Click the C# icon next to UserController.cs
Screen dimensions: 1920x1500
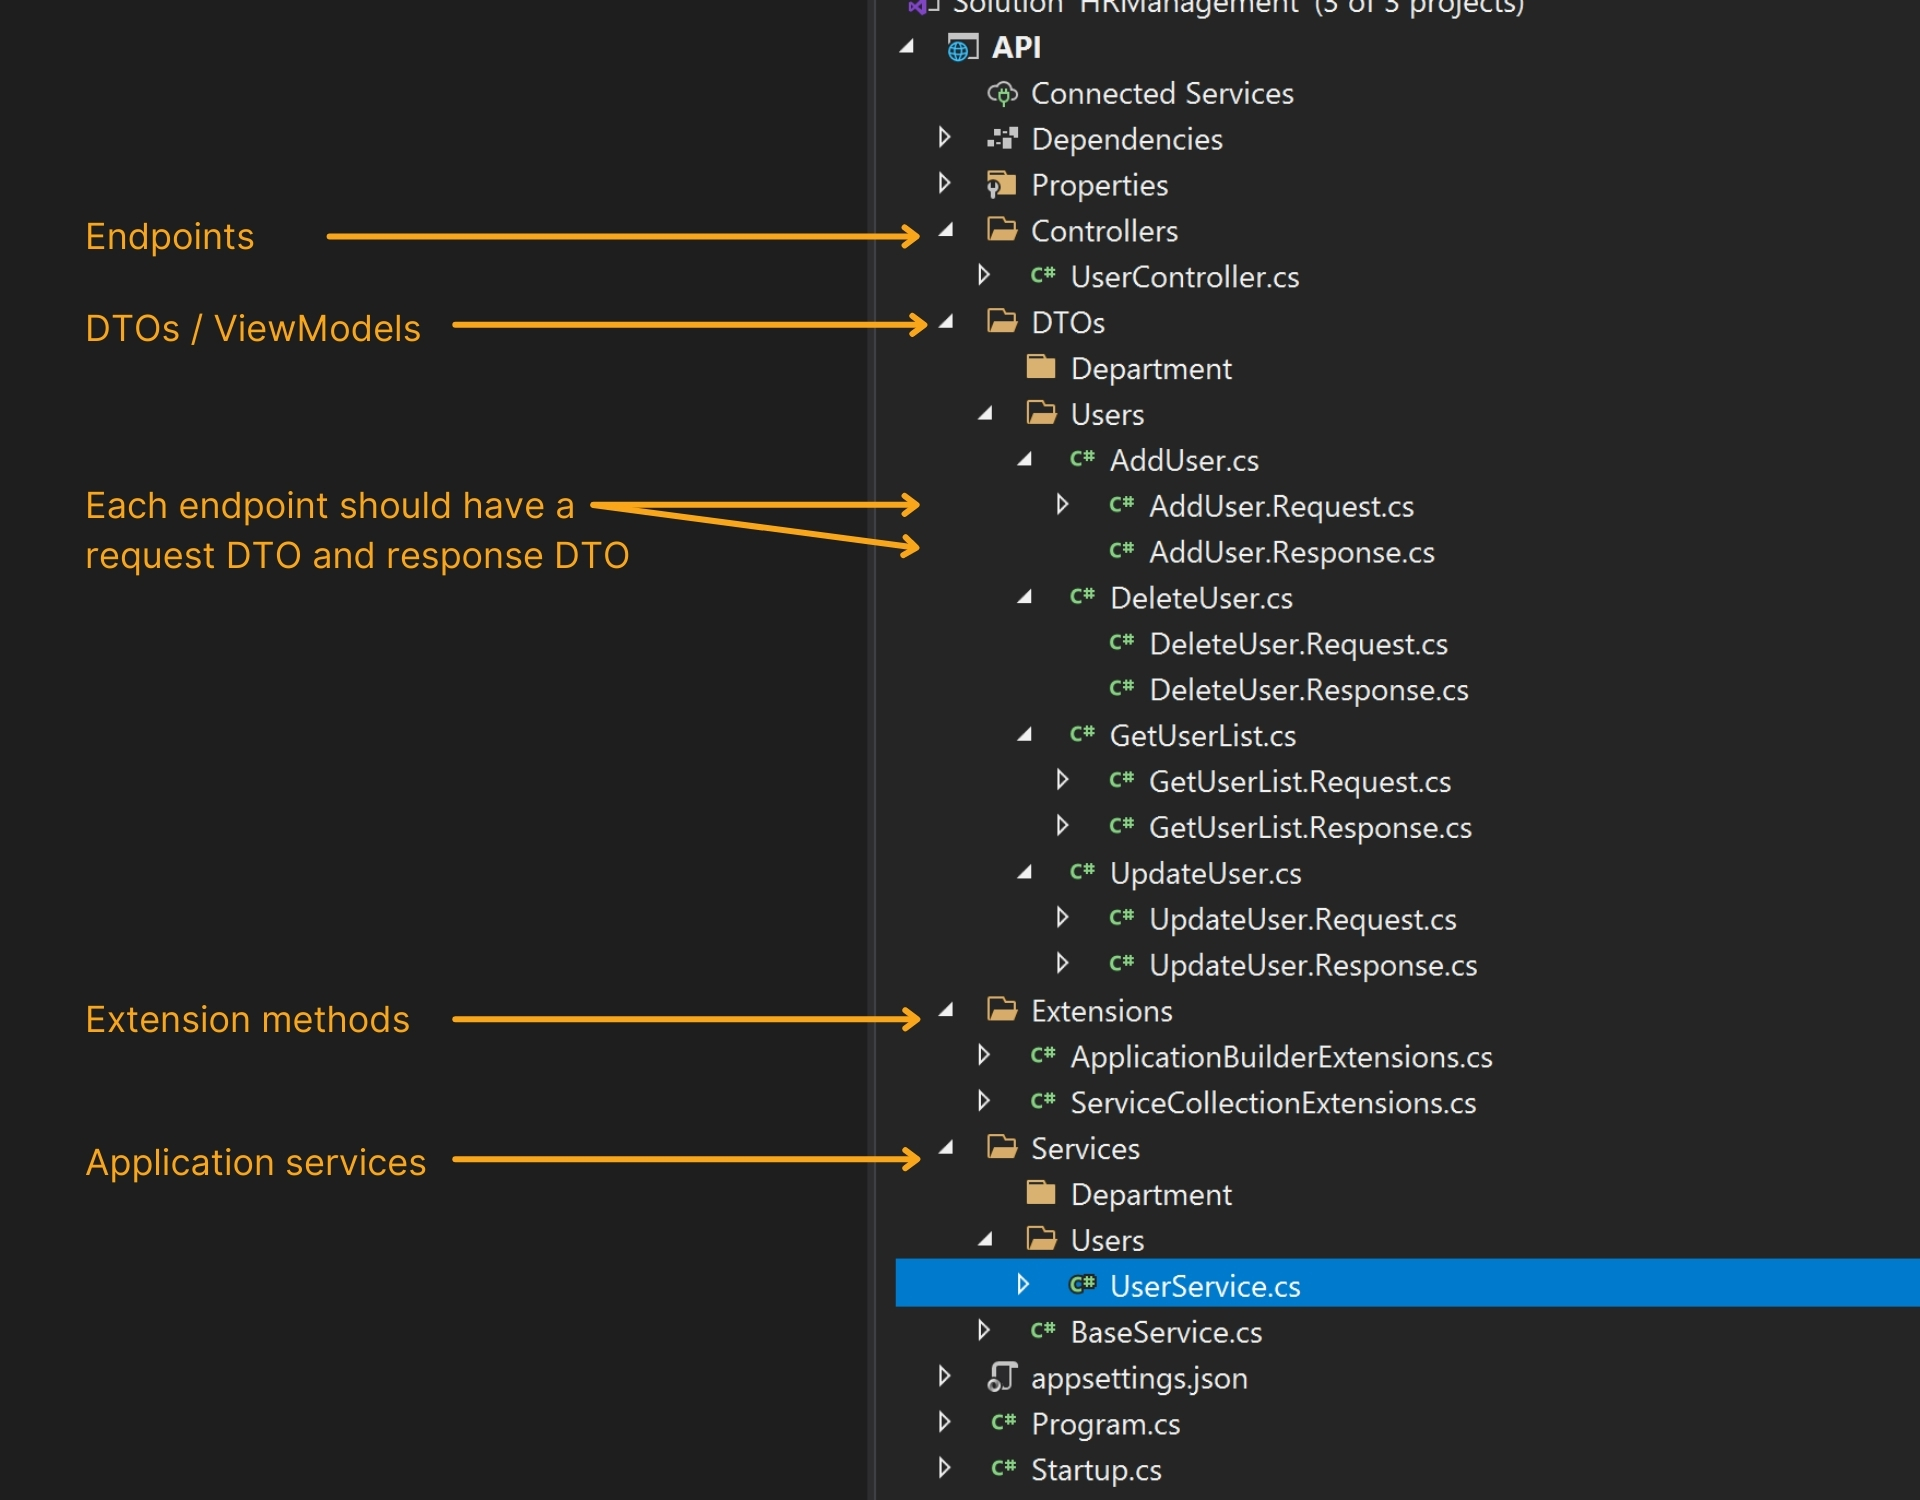pyautogui.click(x=1044, y=277)
